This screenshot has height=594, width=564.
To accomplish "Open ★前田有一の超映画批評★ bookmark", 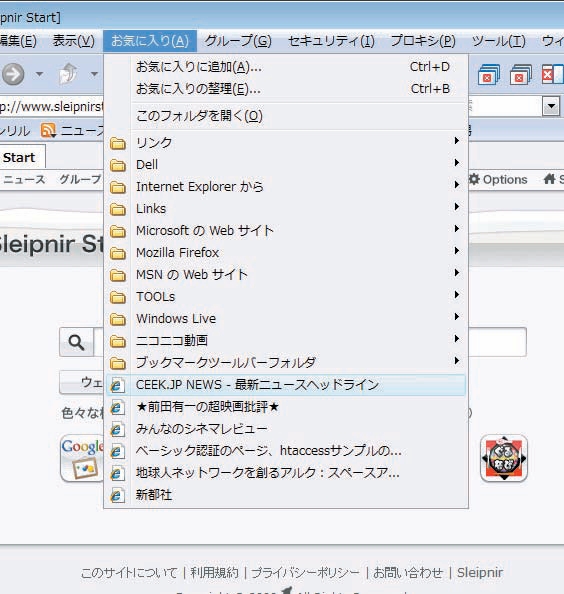I will 286,407.
